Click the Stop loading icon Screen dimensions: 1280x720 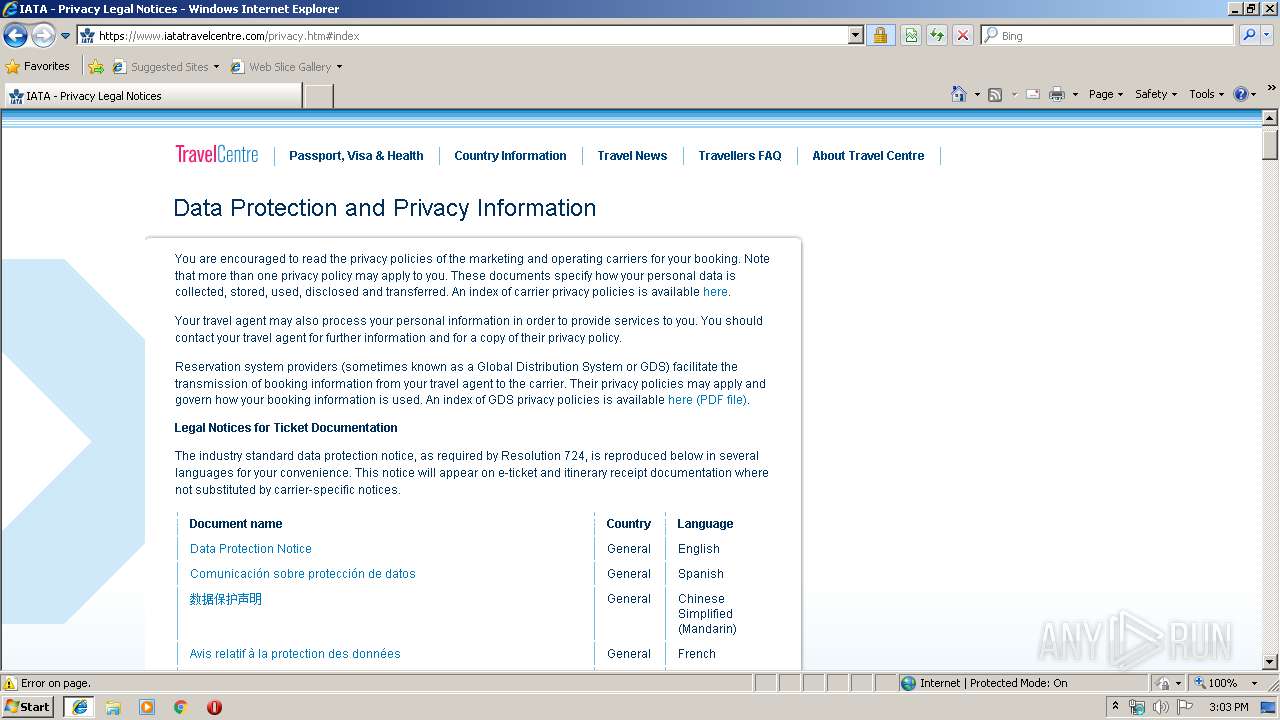[x=963, y=36]
